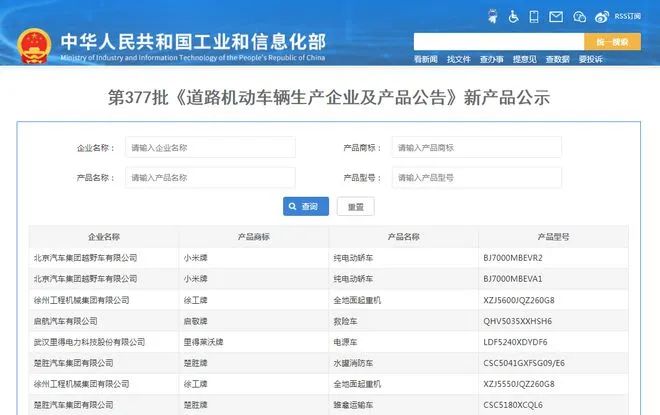Open the 要投诉 menu item

pos(591,59)
